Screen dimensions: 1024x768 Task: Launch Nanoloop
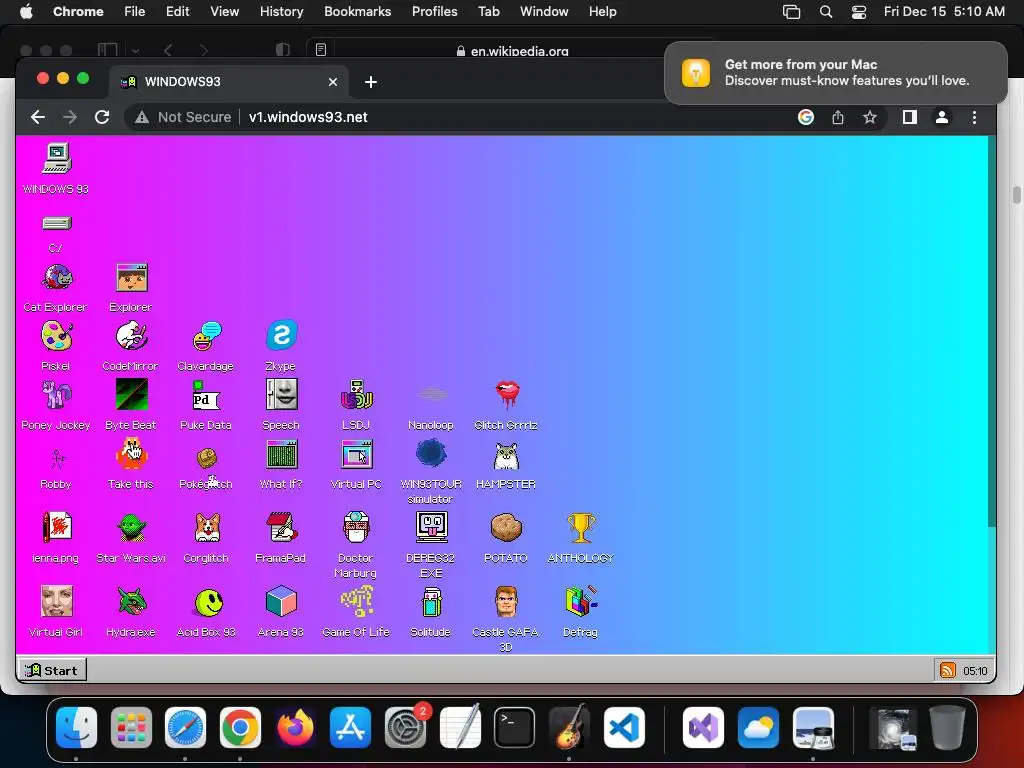point(432,394)
